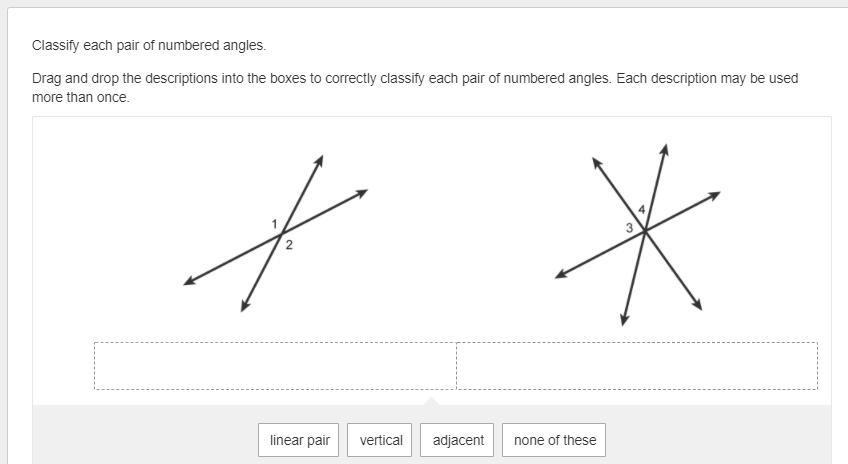Click the upper-right arrowhead of the shallow line, left diagram

[x=361, y=194]
